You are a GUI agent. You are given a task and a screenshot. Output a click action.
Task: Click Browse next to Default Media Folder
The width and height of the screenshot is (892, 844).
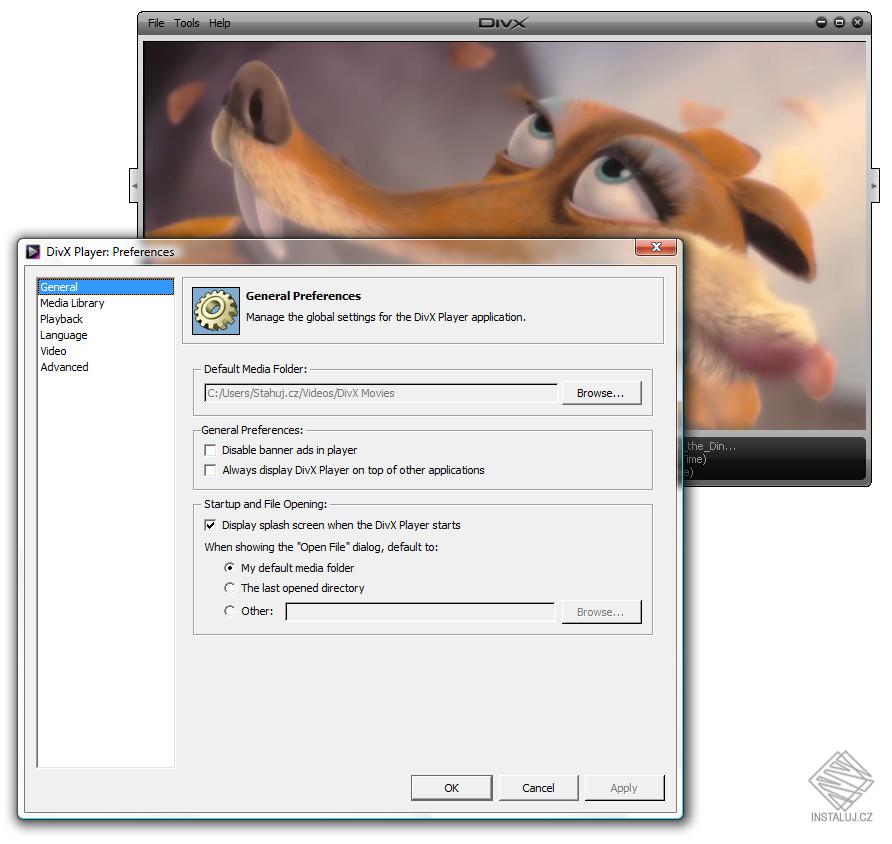601,393
